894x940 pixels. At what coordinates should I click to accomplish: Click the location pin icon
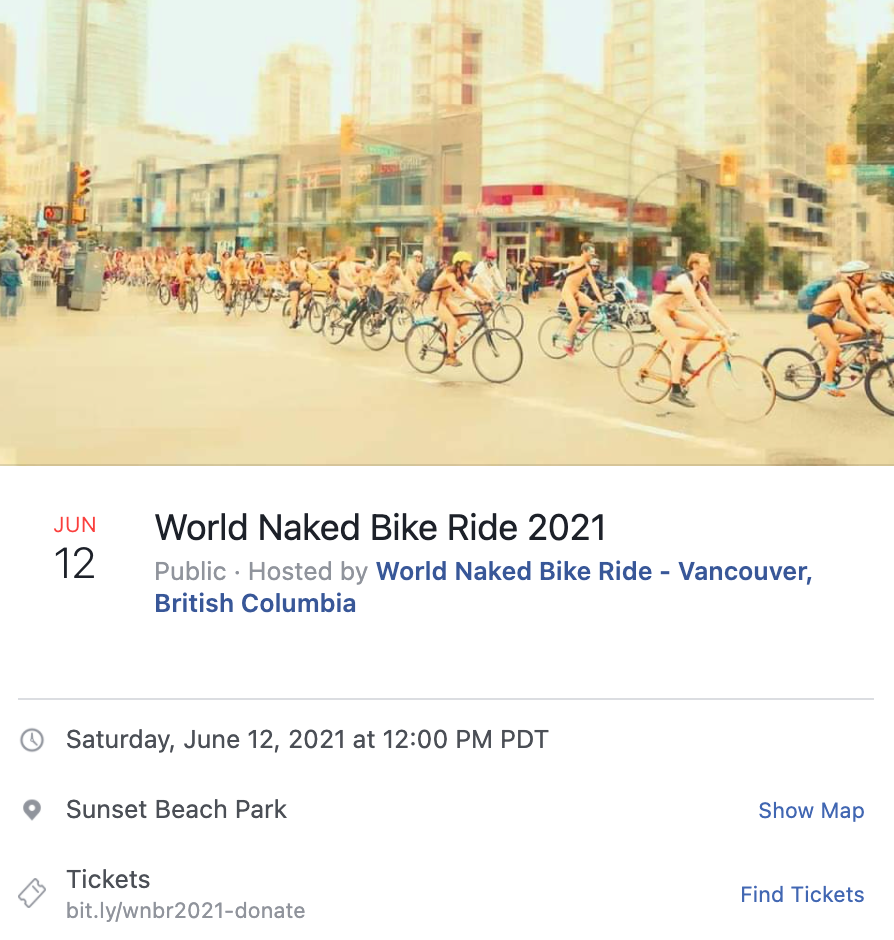32,810
